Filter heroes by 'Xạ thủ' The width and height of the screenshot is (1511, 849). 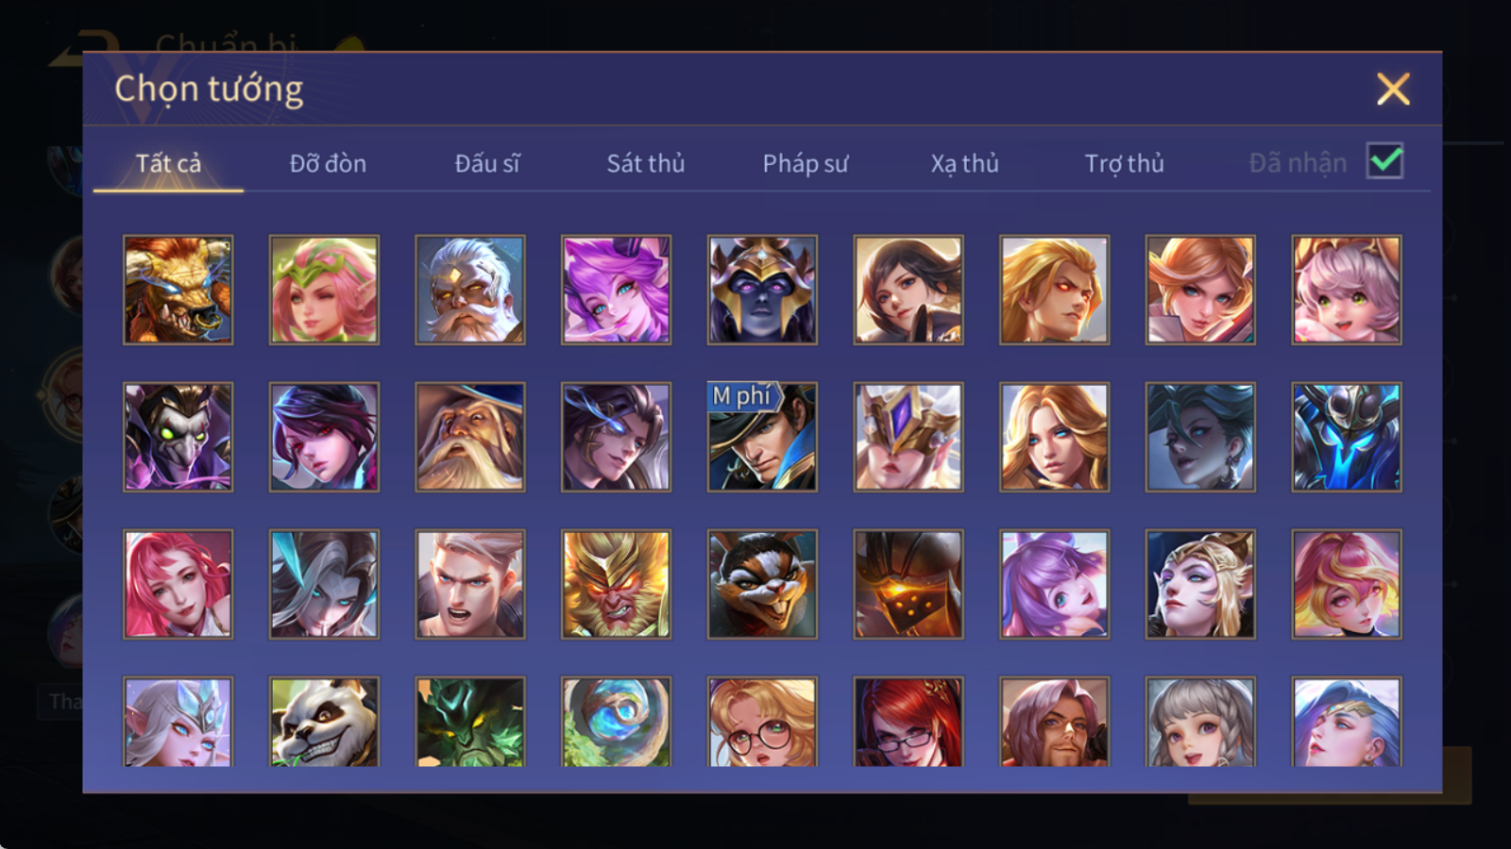tap(964, 163)
